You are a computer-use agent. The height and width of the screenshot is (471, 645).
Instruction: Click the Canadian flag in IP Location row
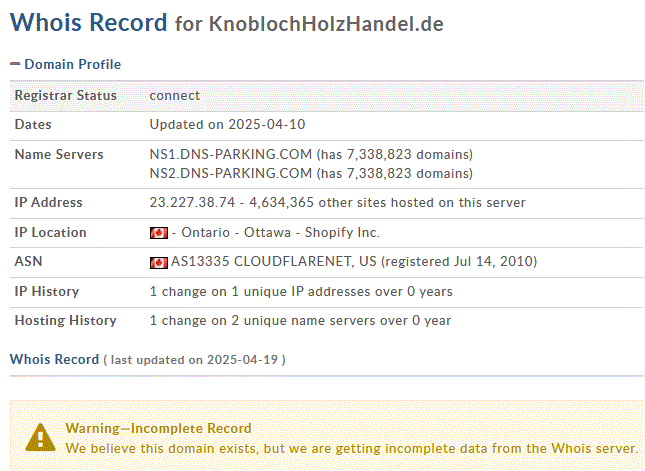coord(159,233)
